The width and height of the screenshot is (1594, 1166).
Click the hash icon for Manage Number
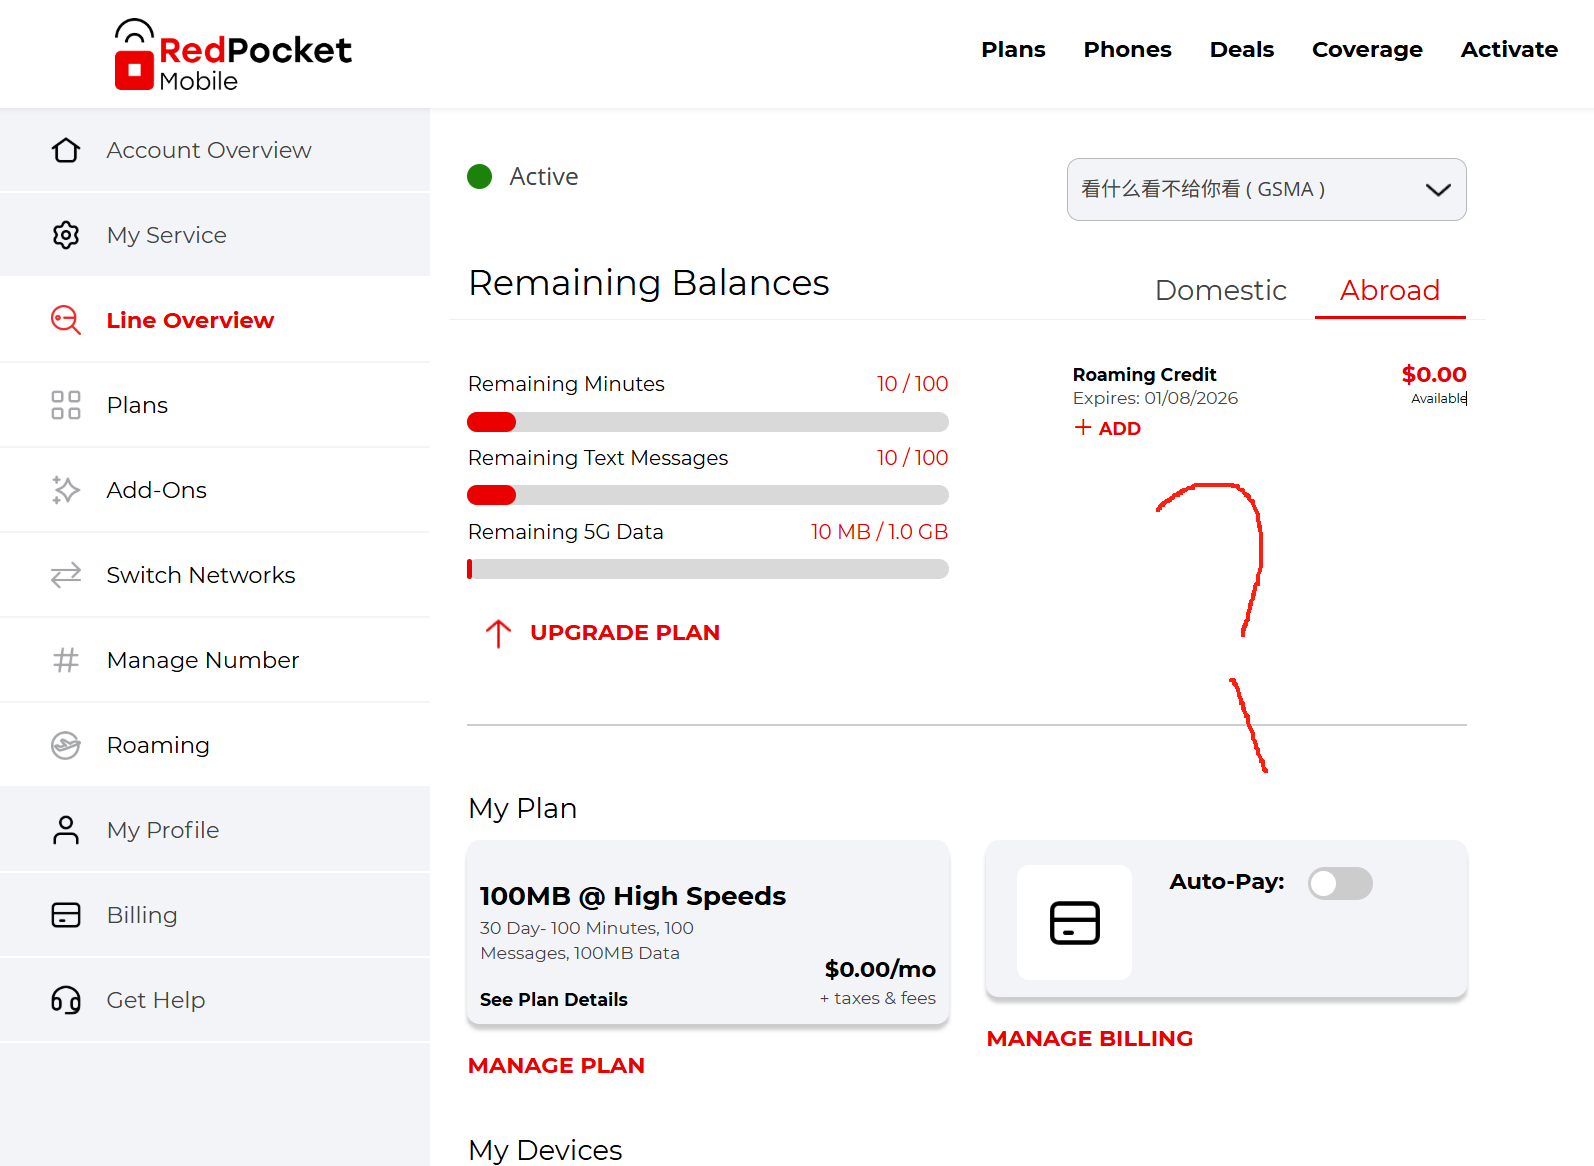coord(66,660)
